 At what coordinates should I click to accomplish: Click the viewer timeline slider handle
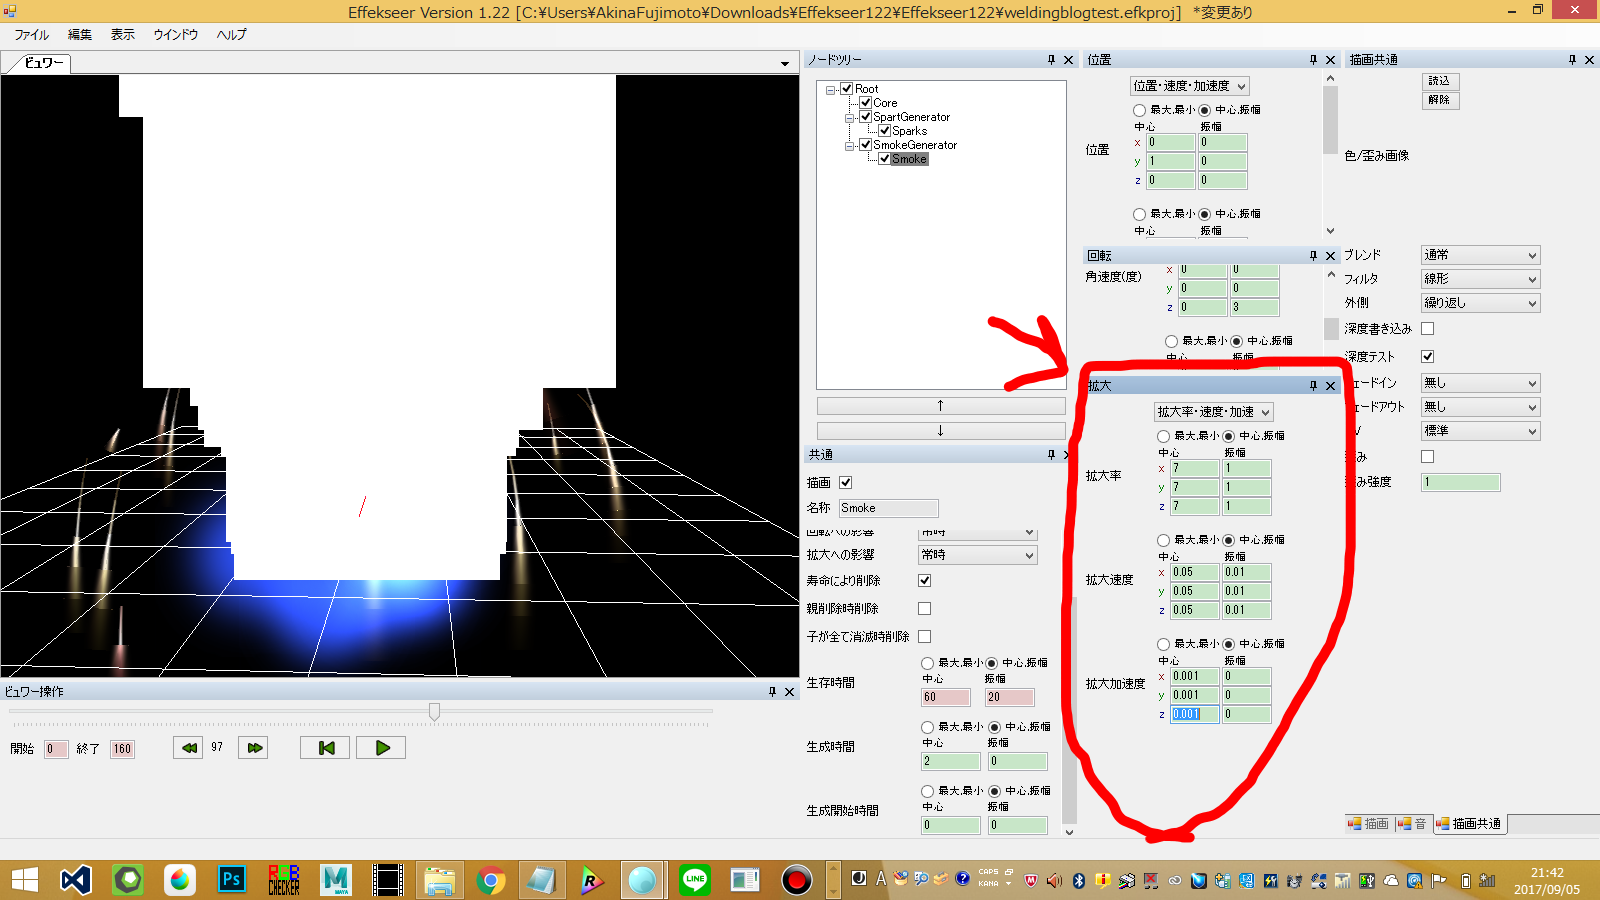point(434,711)
